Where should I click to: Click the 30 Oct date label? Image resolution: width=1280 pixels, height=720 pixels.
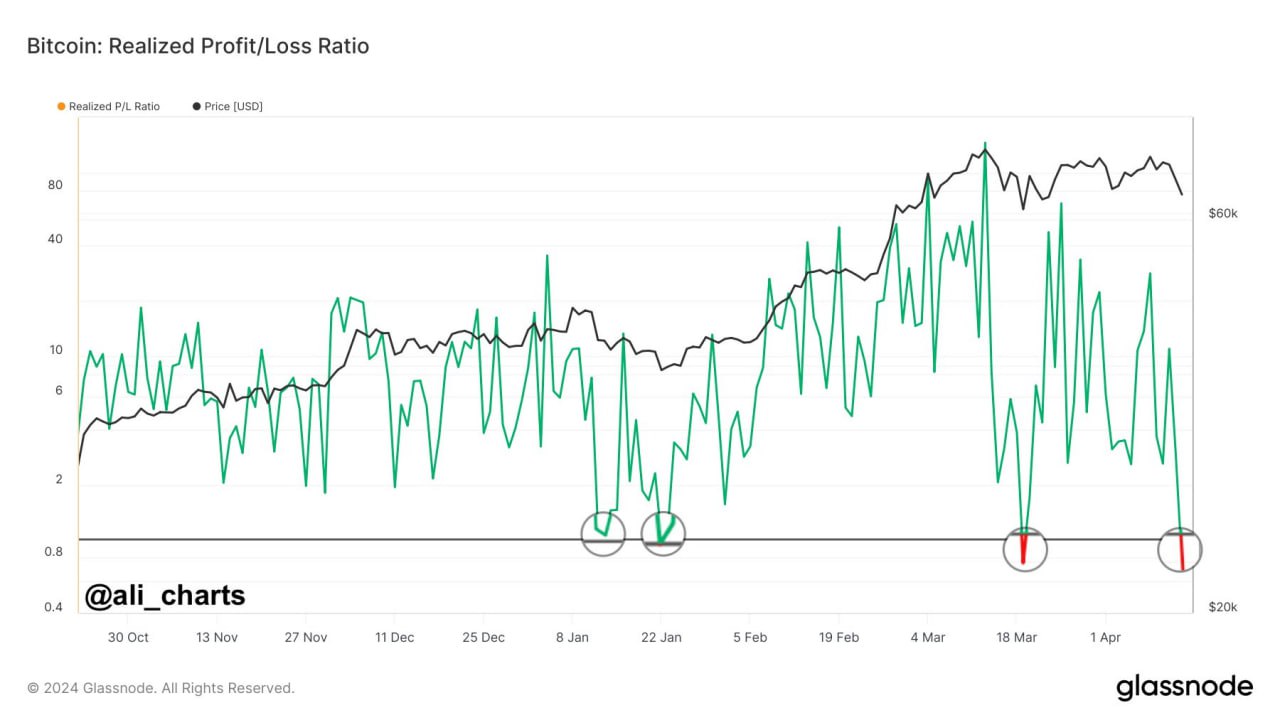pos(128,637)
